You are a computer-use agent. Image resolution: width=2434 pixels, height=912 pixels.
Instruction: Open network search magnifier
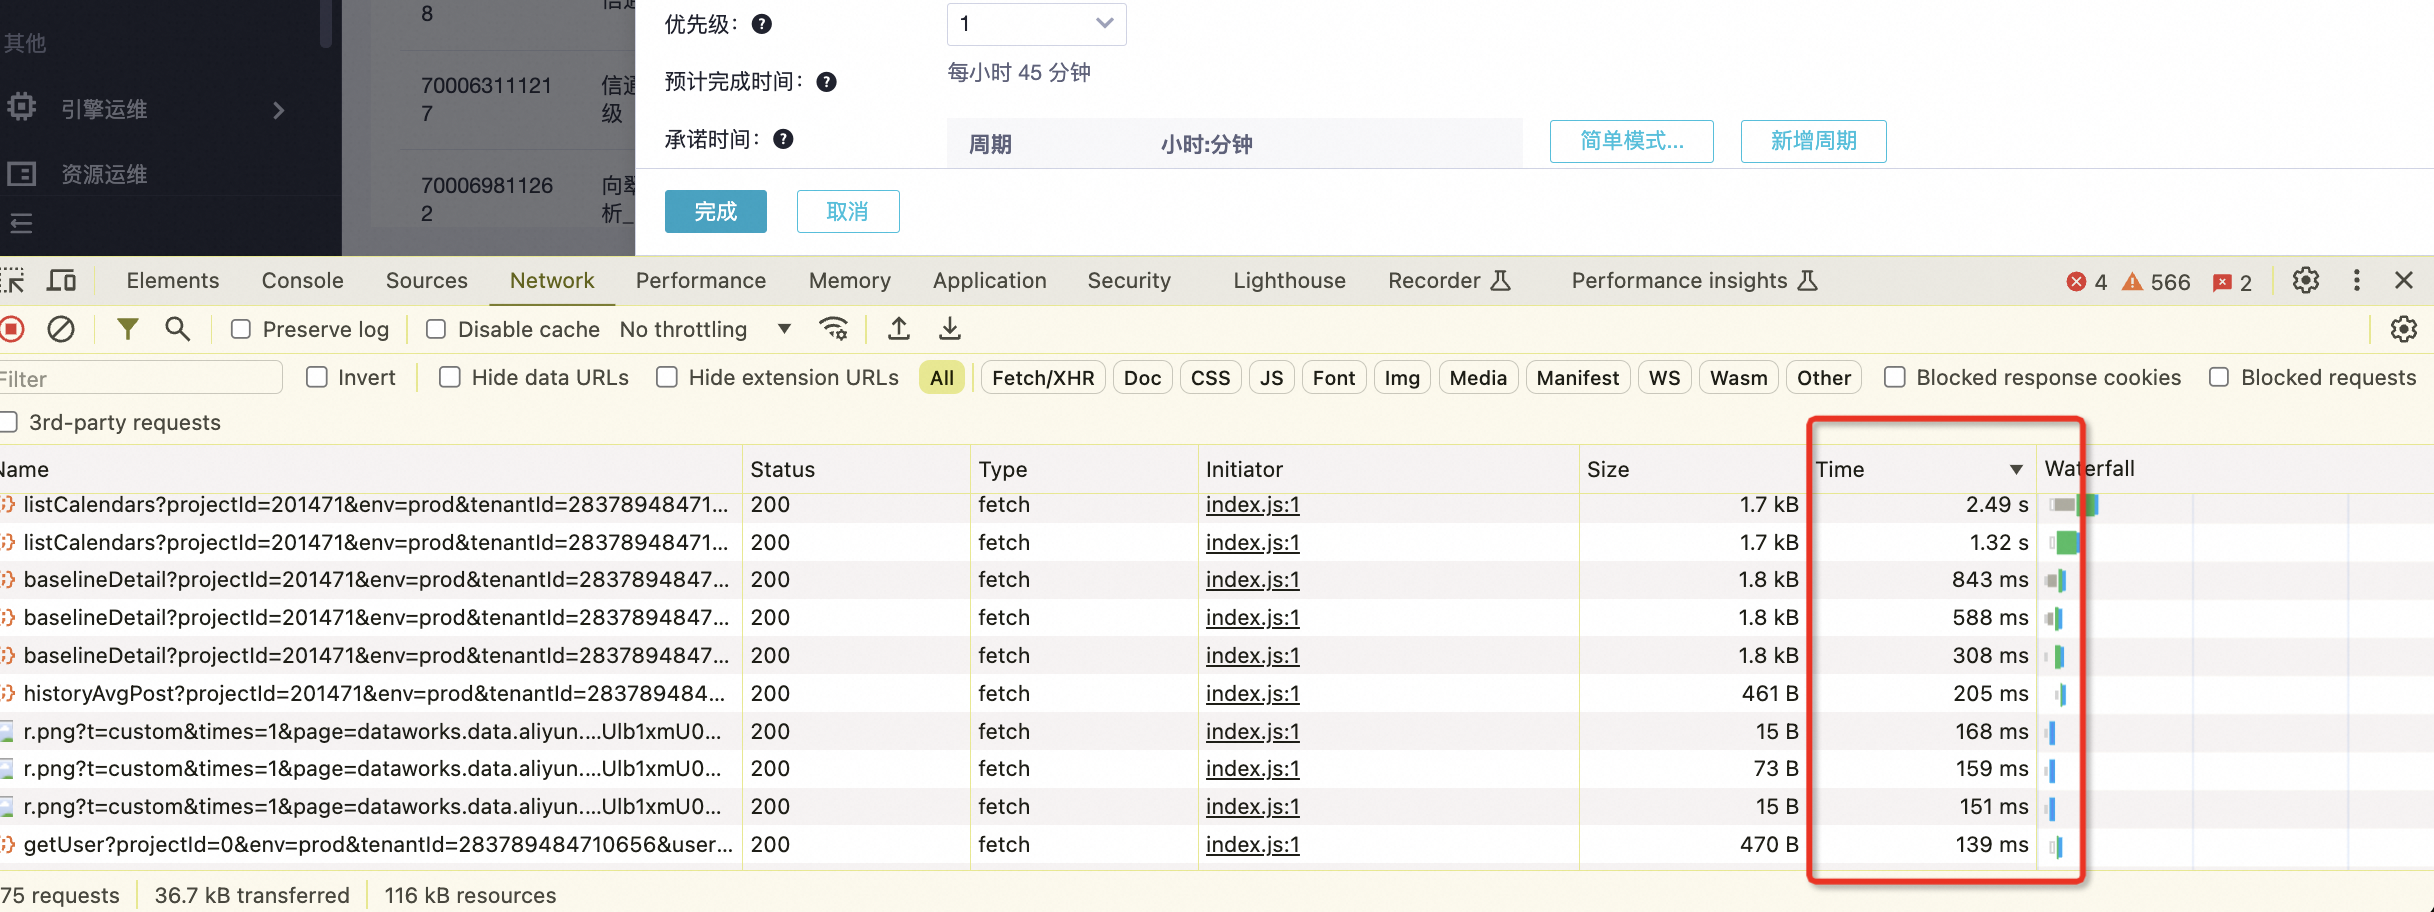coord(177,329)
